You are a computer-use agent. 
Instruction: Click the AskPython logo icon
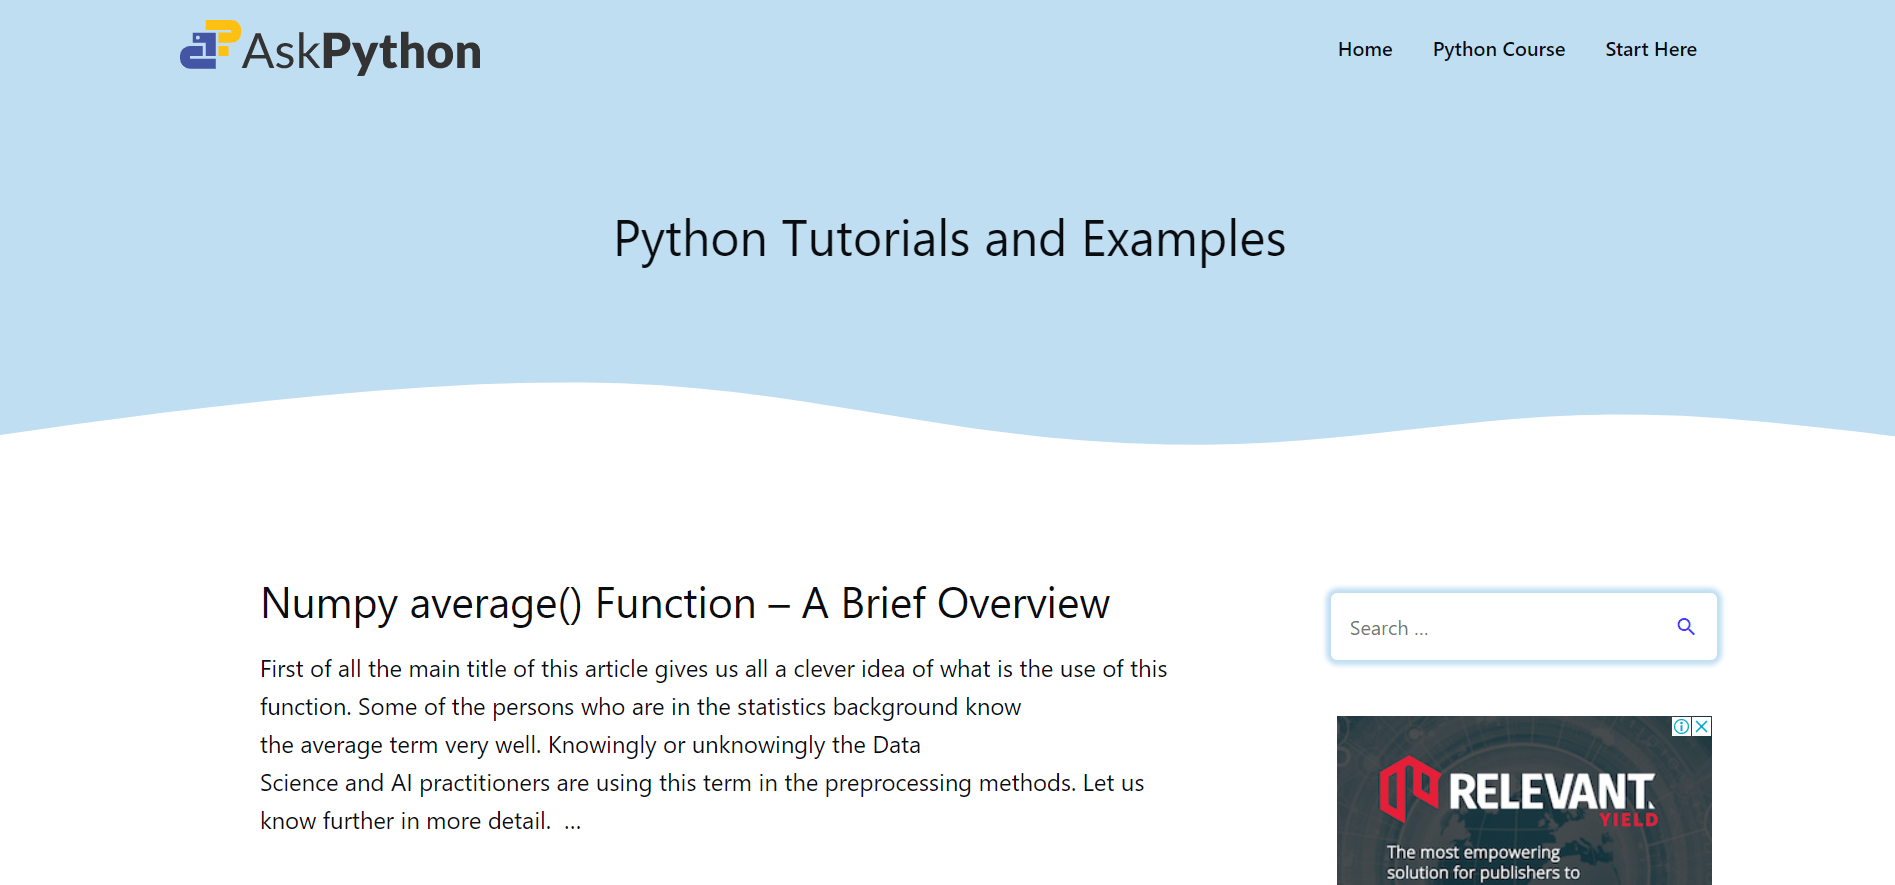(x=210, y=46)
